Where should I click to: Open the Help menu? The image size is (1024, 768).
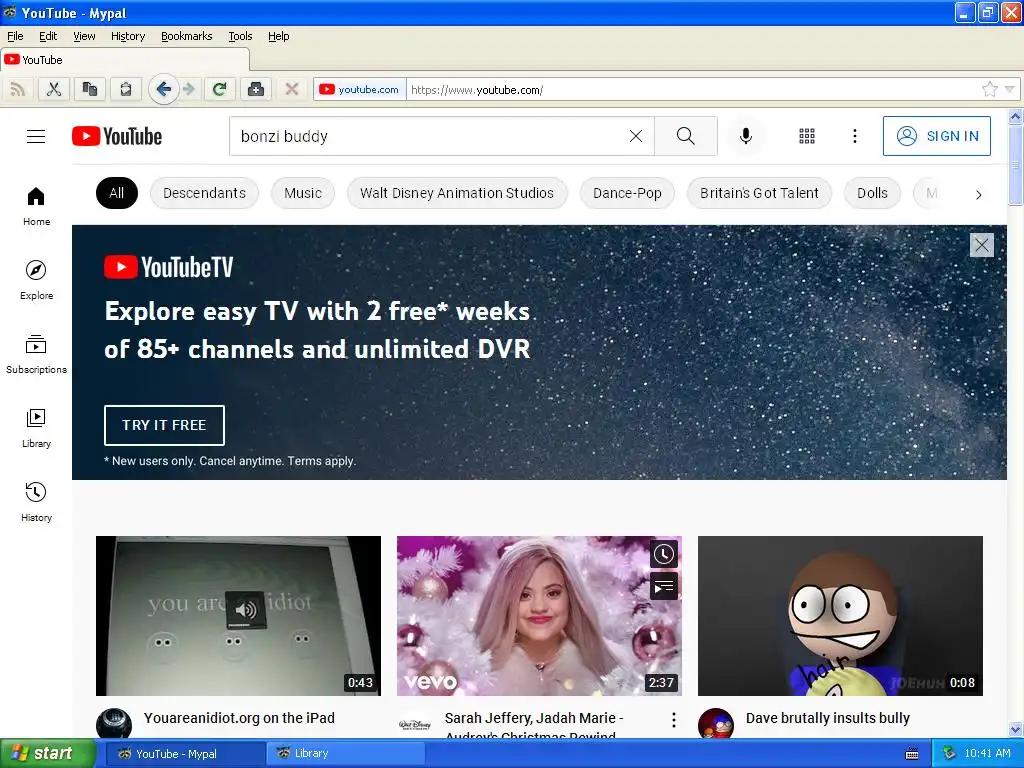point(278,36)
